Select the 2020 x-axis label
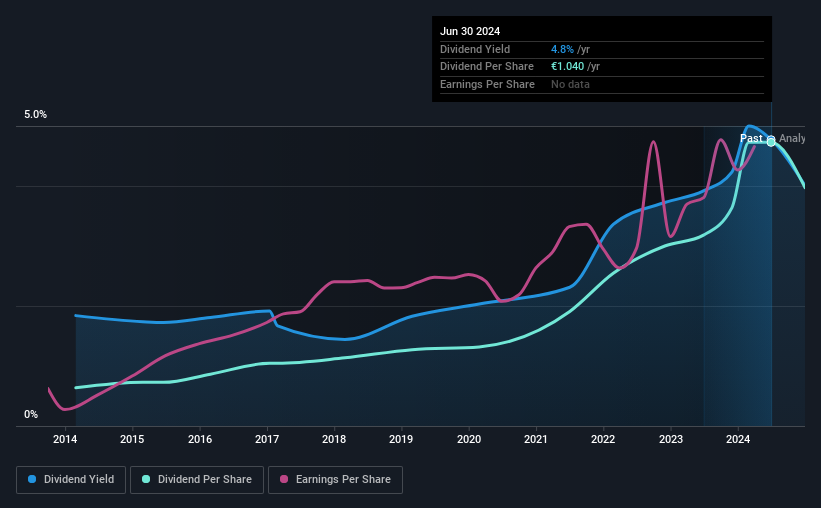This screenshot has height=508, width=821. tap(469, 439)
